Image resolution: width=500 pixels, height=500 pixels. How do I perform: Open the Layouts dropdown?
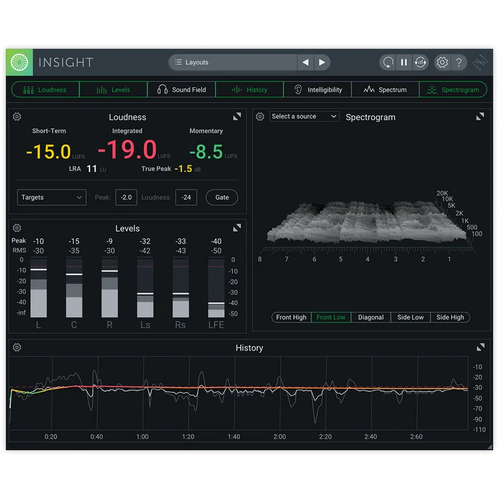pyautogui.click(x=233, y=62)
